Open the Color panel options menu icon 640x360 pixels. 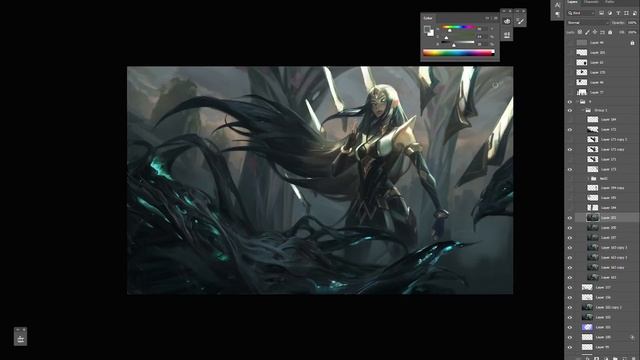[x=495, y=18]
